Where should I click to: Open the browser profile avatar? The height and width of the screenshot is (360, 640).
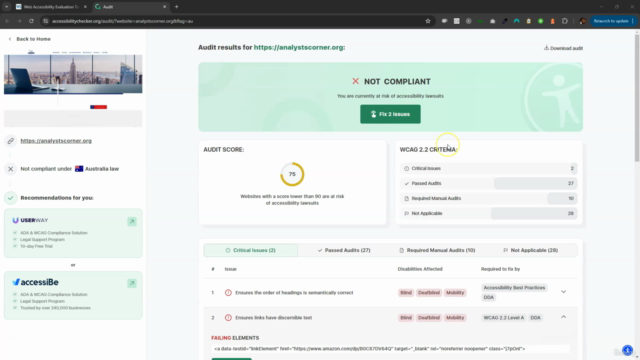click(582, 21)
